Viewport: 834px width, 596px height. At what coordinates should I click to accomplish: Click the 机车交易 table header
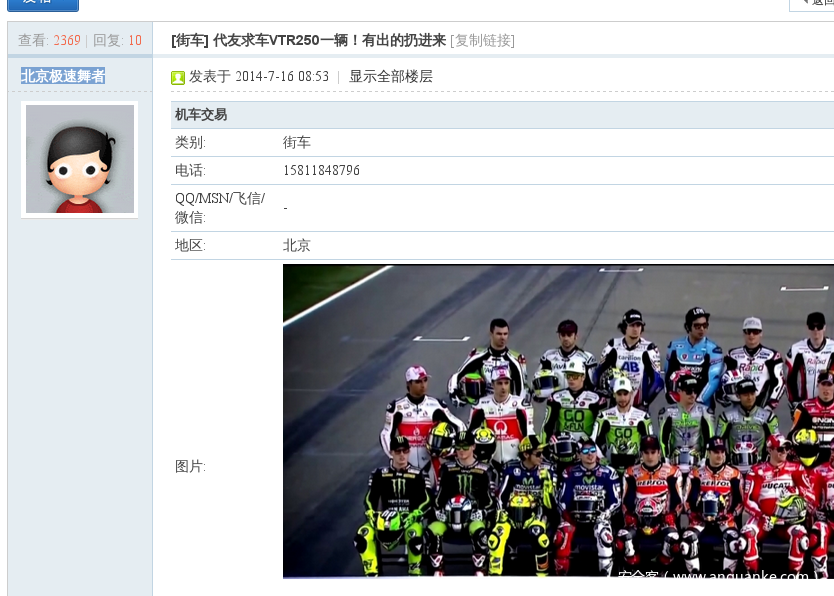[201, 115]
